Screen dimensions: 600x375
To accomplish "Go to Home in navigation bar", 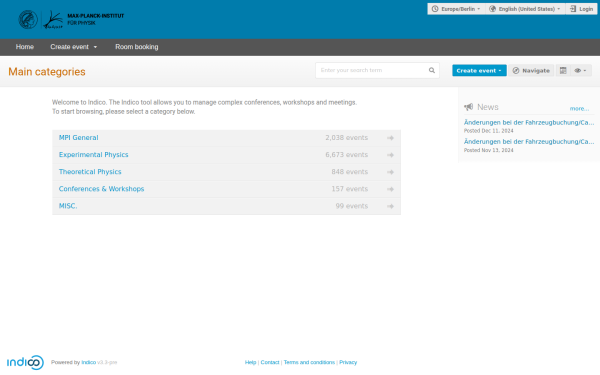I will click(x=25, y=47).
